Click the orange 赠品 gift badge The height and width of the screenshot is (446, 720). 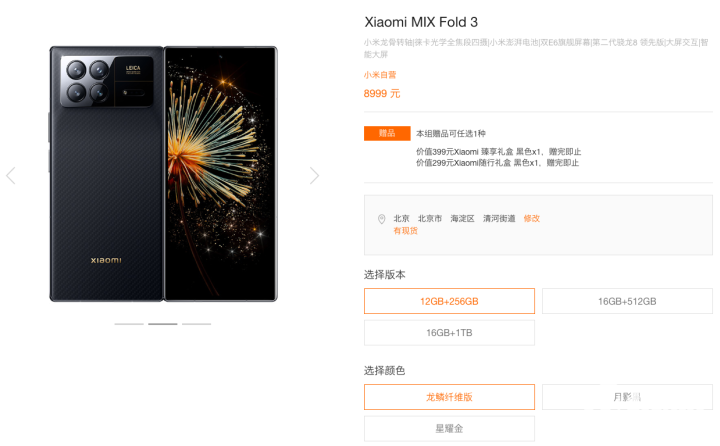pyautogui.click(x=387, y=133)
